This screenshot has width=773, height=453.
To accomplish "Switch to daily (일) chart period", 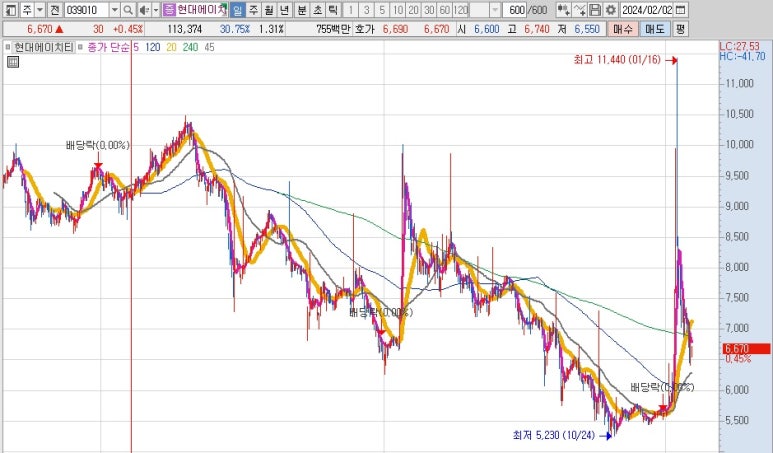I will click(x=237, y=10).
